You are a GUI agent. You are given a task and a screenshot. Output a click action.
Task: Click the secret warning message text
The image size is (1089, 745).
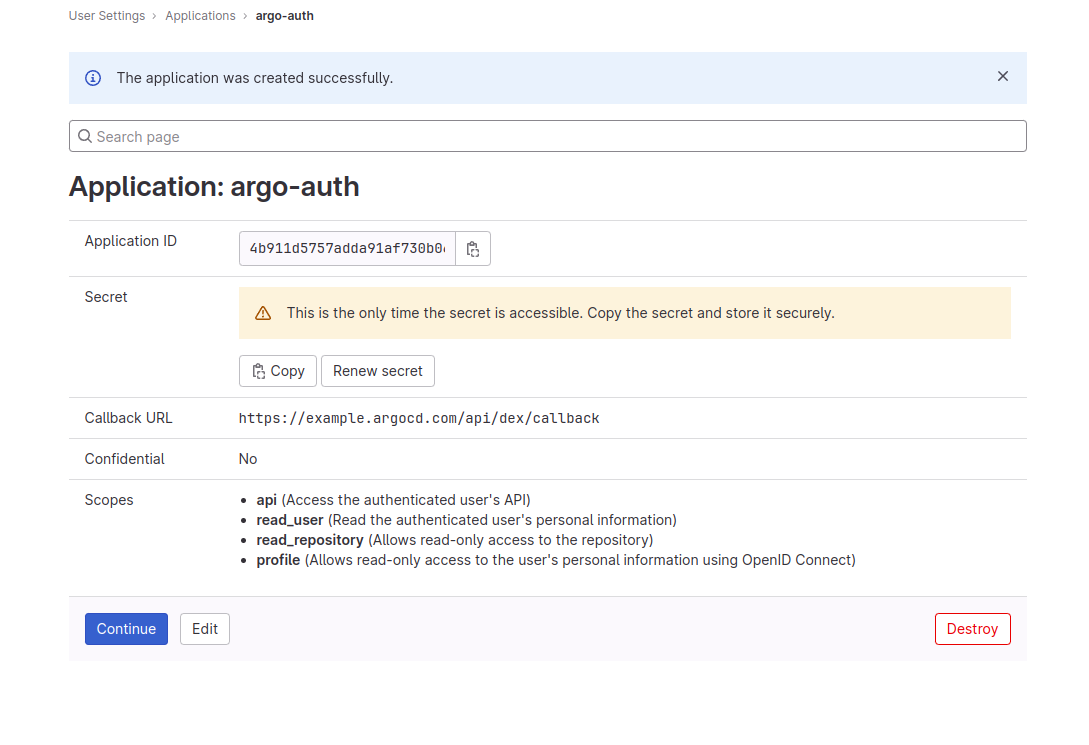(x=560, y=313)
